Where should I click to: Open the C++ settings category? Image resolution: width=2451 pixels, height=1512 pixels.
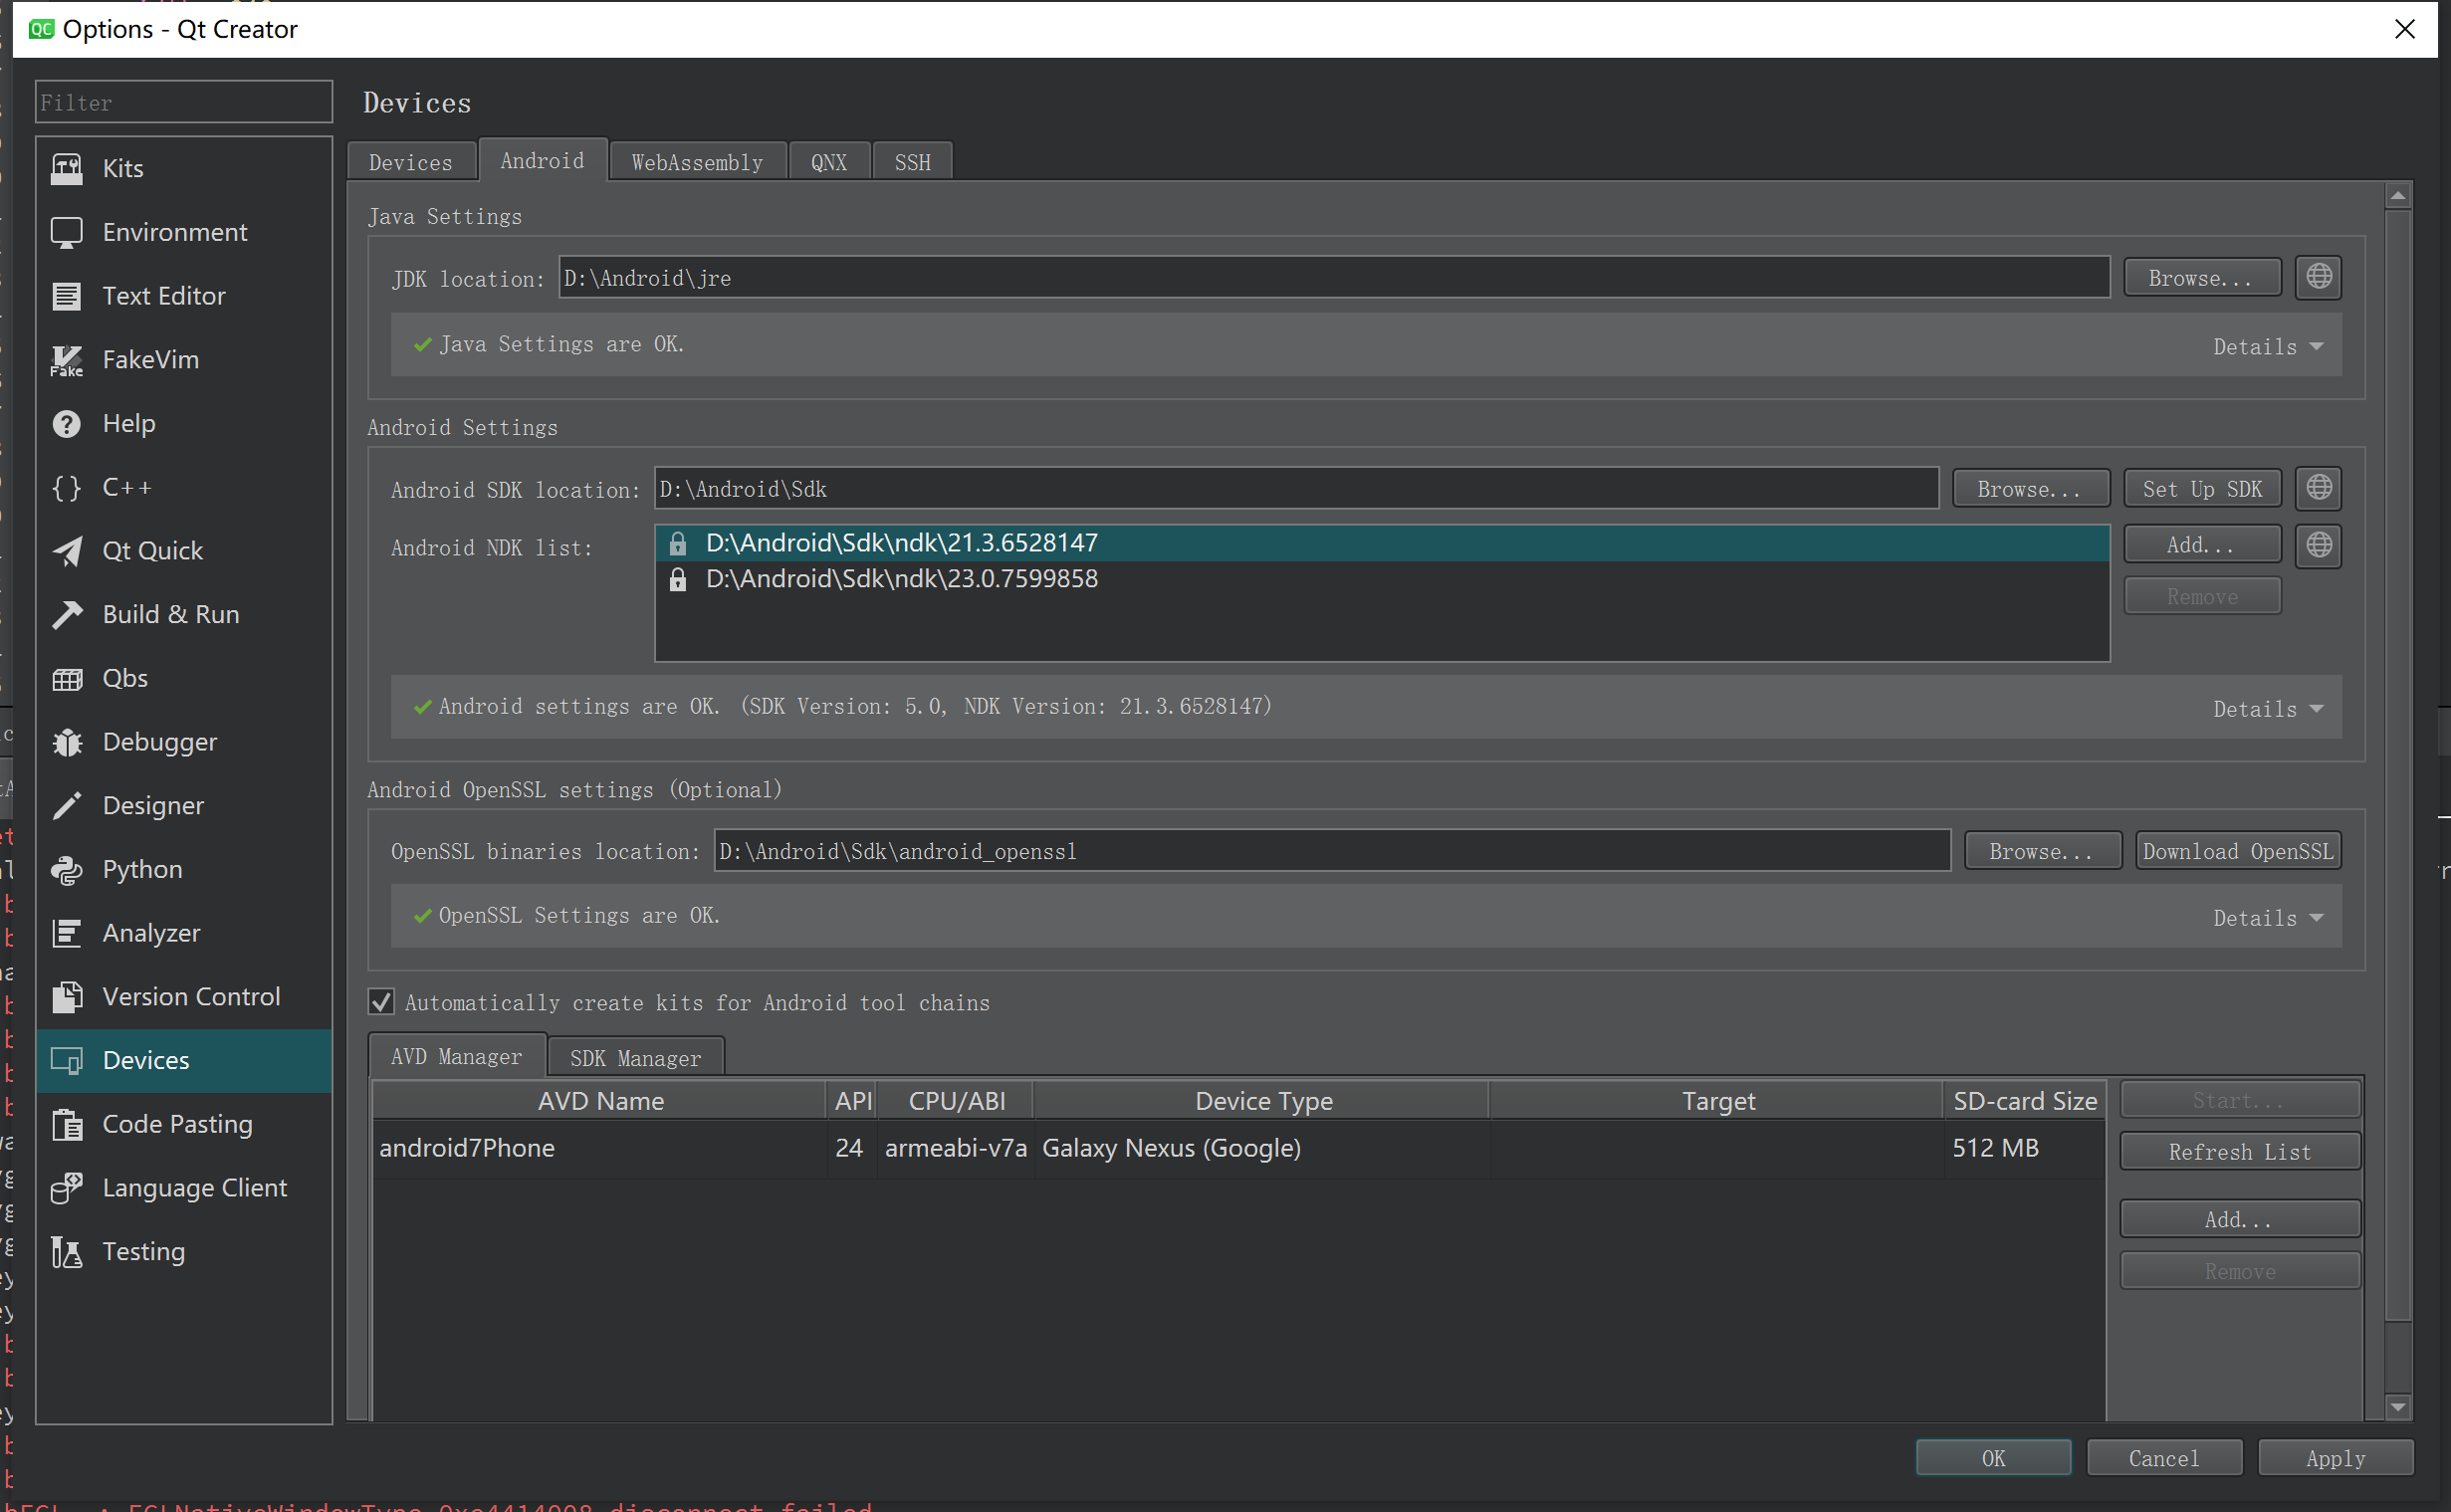(x=184, y=487)
